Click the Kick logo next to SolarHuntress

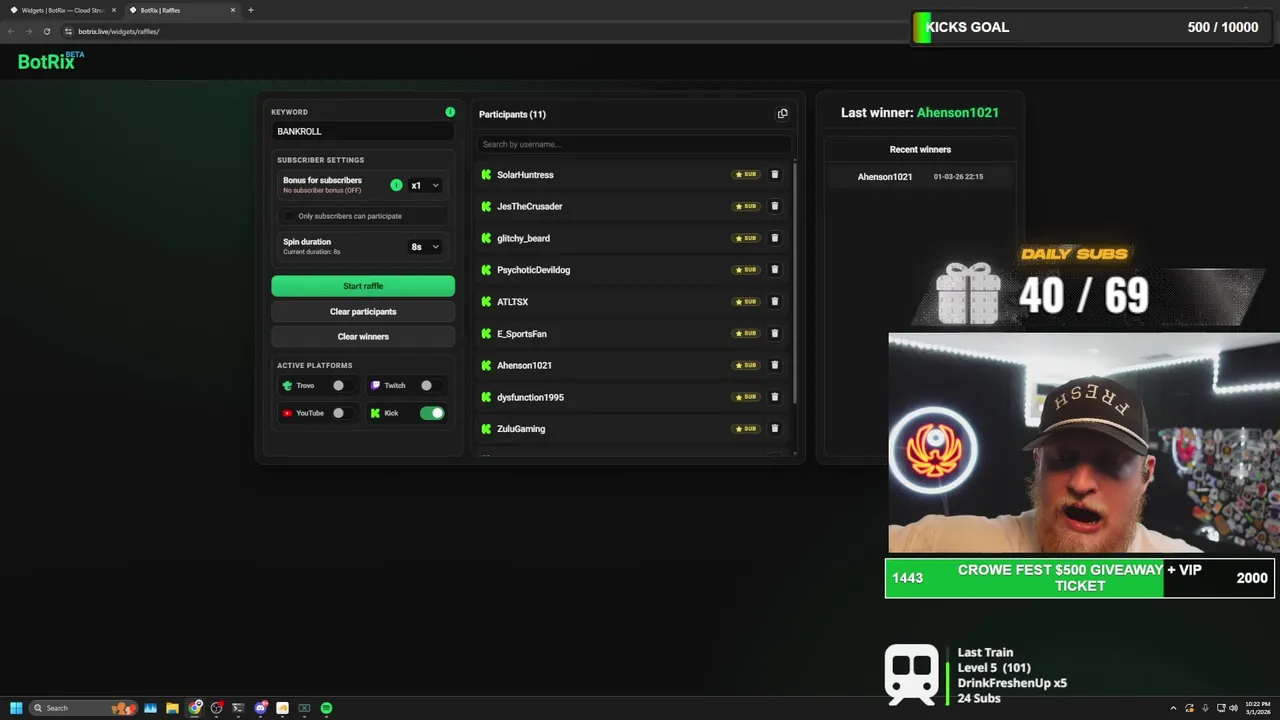(x=486, y=175)
